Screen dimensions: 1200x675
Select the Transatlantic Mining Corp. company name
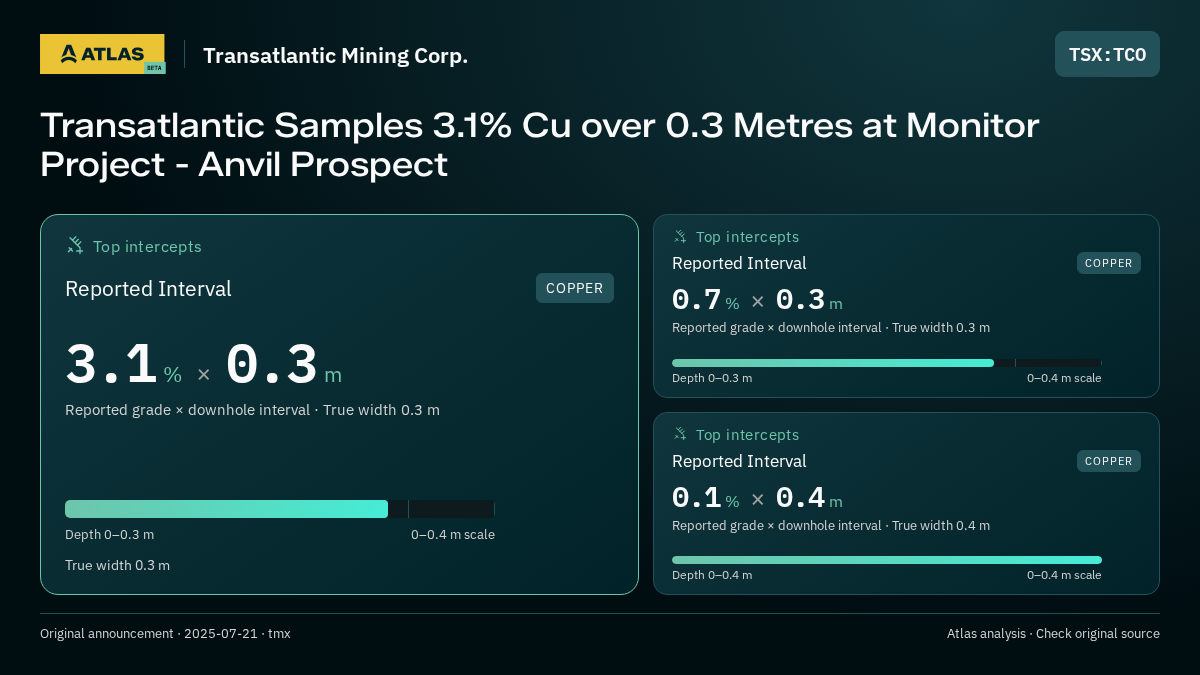coord(335,55)
